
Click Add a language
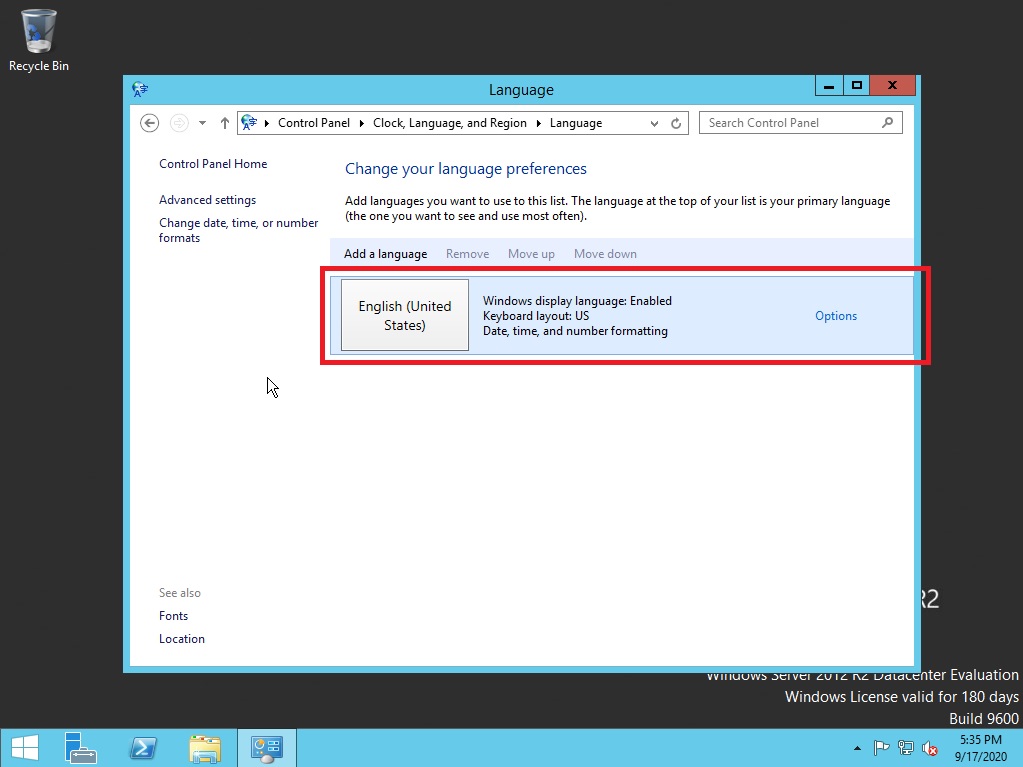point(386,254)
